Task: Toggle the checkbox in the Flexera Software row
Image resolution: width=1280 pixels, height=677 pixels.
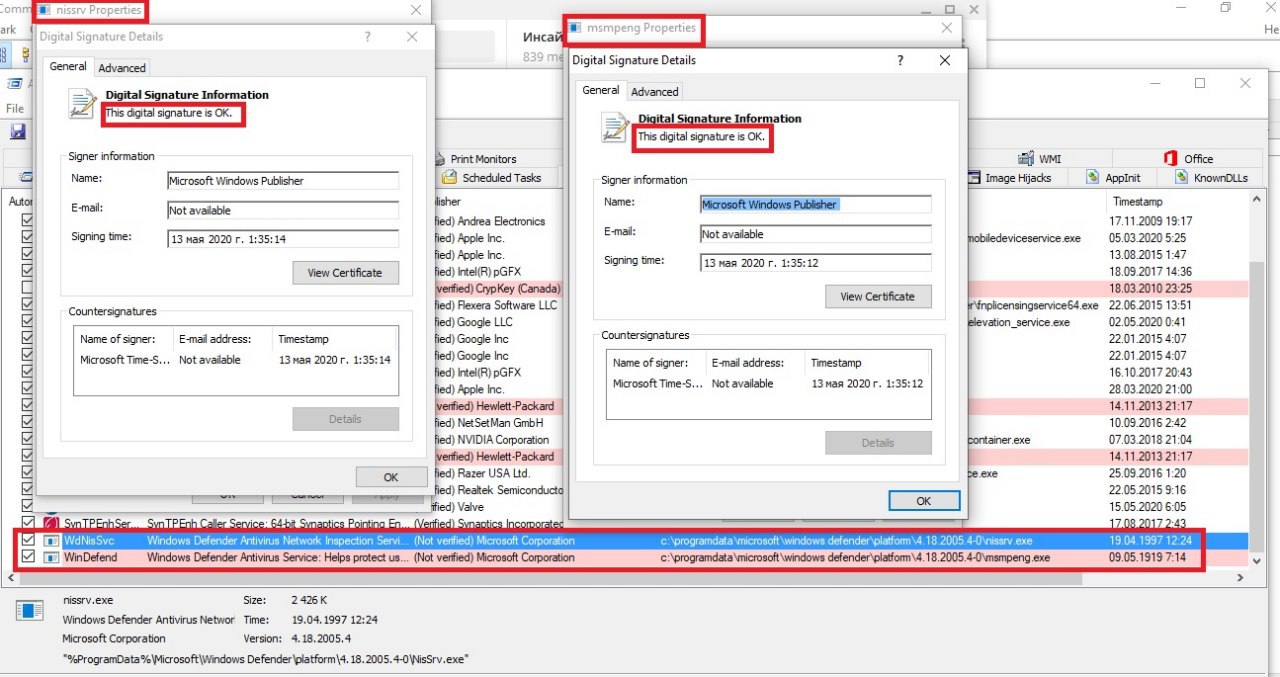Action: coord(27,305)
